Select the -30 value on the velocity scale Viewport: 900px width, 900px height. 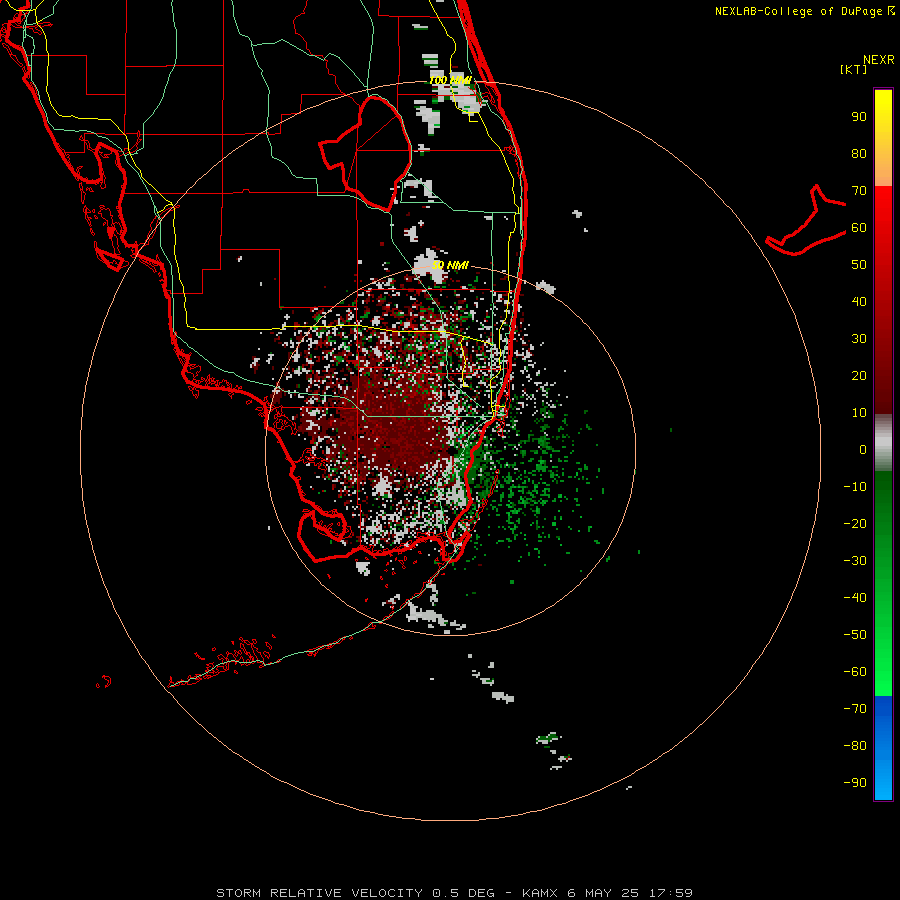[x=855, y=561]
